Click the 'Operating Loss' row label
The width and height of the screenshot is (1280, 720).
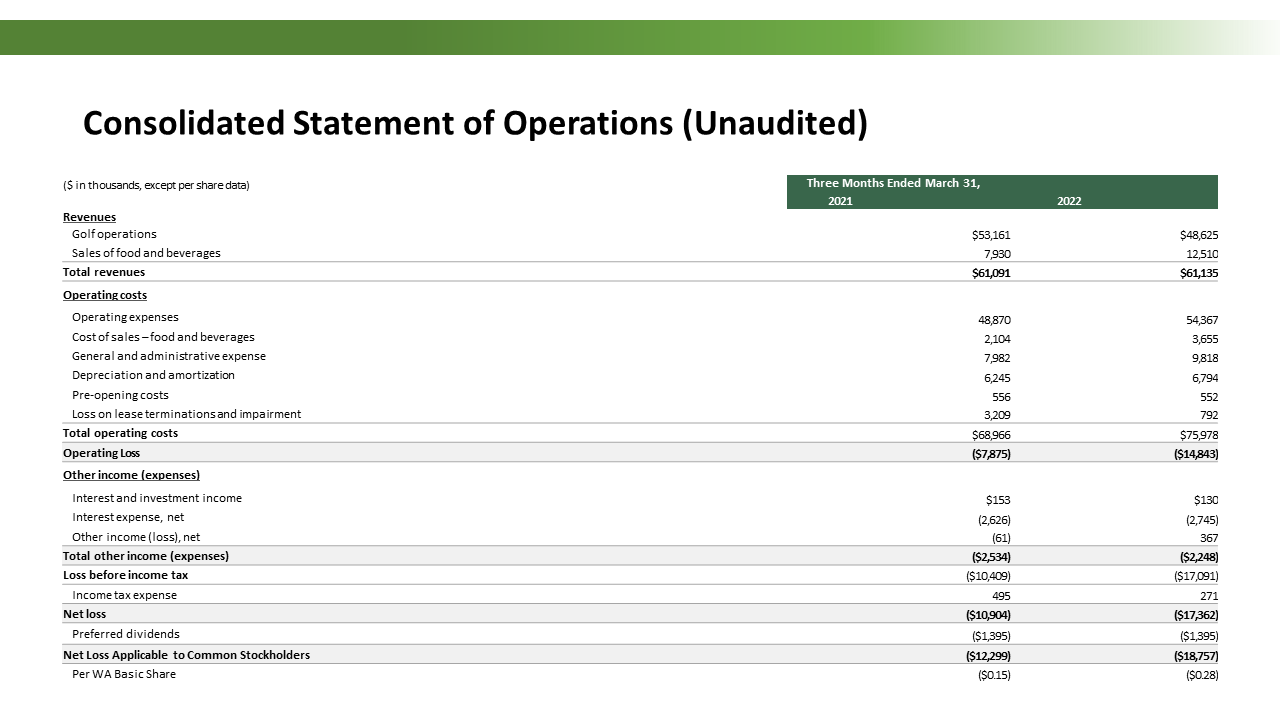(x=101, y=453)
